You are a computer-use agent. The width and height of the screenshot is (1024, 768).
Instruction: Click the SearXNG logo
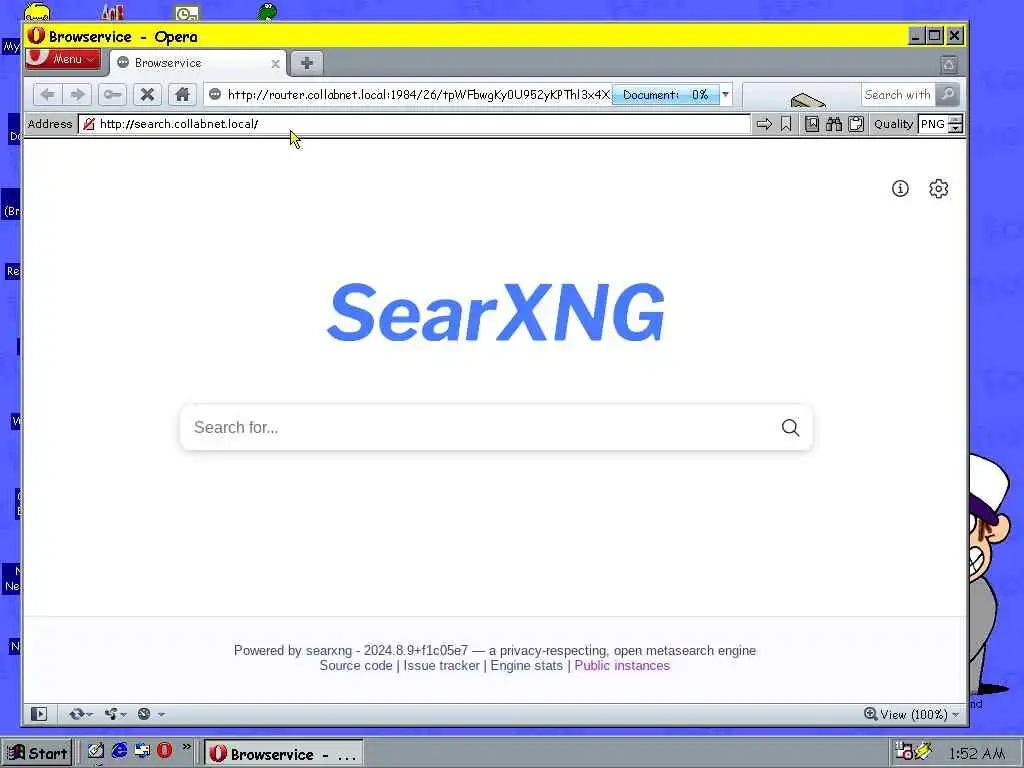pyautogui.click(x=496, y=313)
